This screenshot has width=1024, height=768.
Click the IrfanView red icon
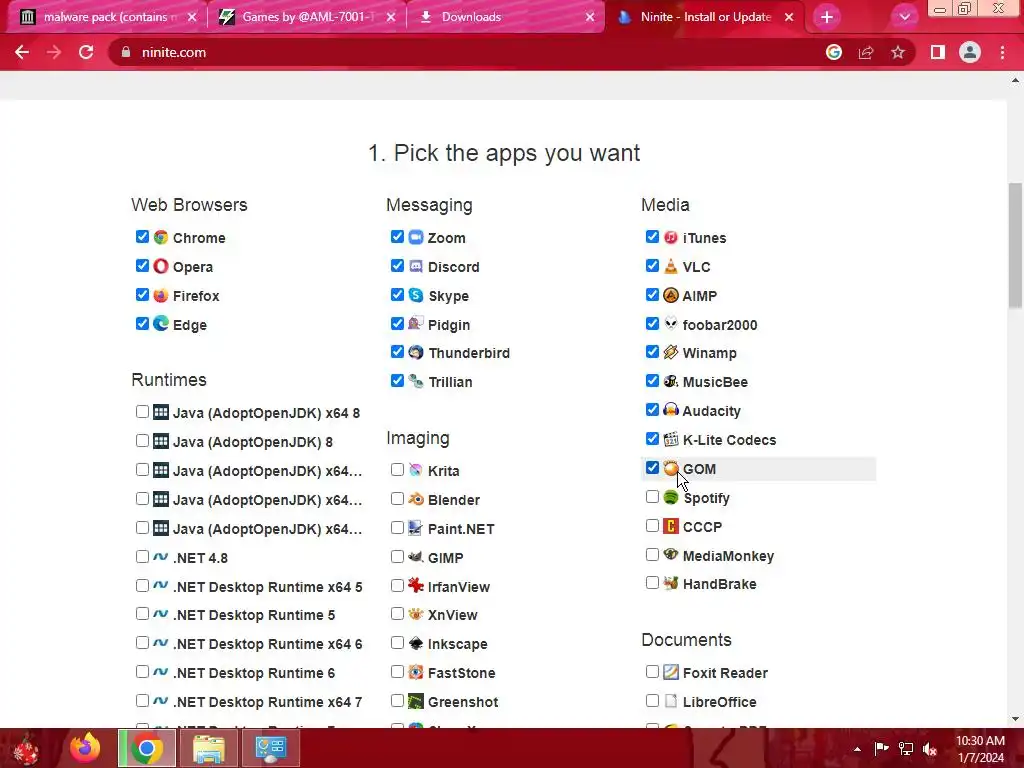(416, 586)
